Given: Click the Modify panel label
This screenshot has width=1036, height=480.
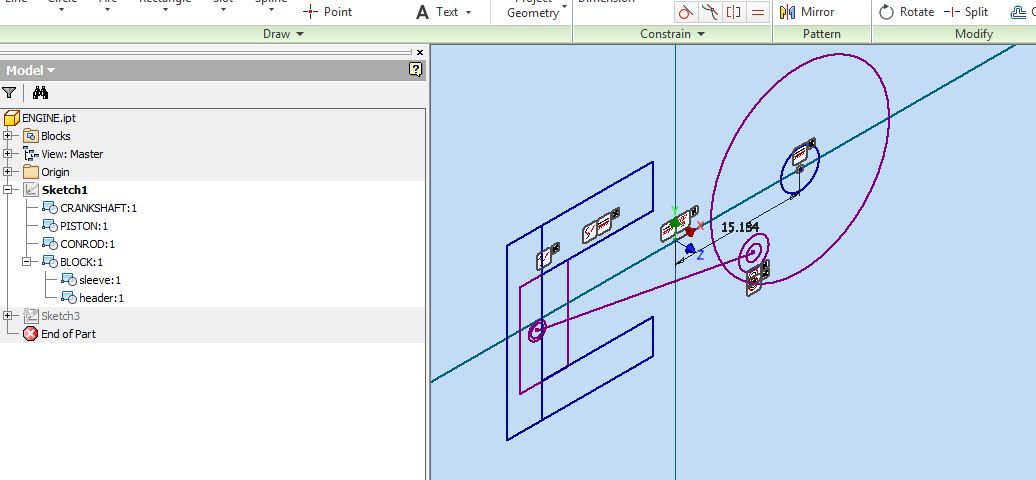Looking at the screenshot, I should 974,34.
